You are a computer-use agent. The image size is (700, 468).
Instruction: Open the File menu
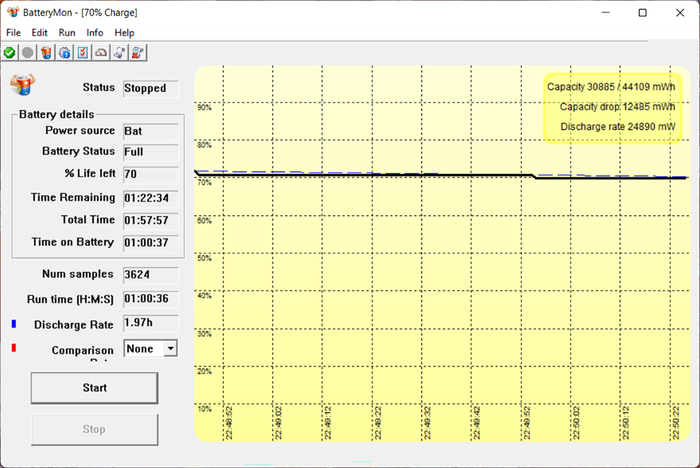(x=13, y=33)
